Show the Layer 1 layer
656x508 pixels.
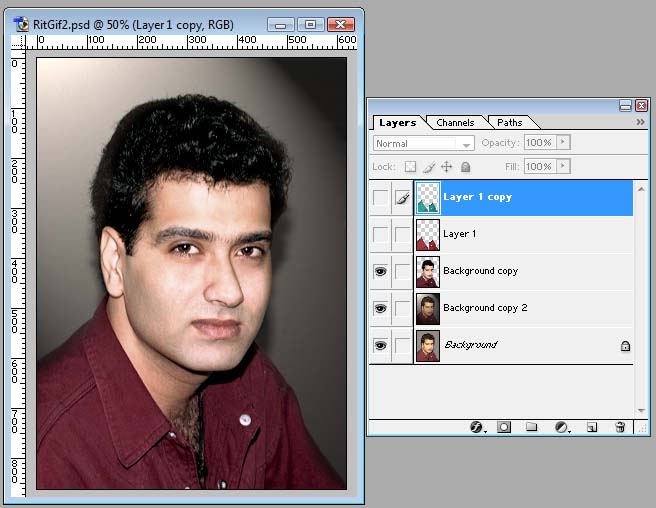(x=380, y=234)
